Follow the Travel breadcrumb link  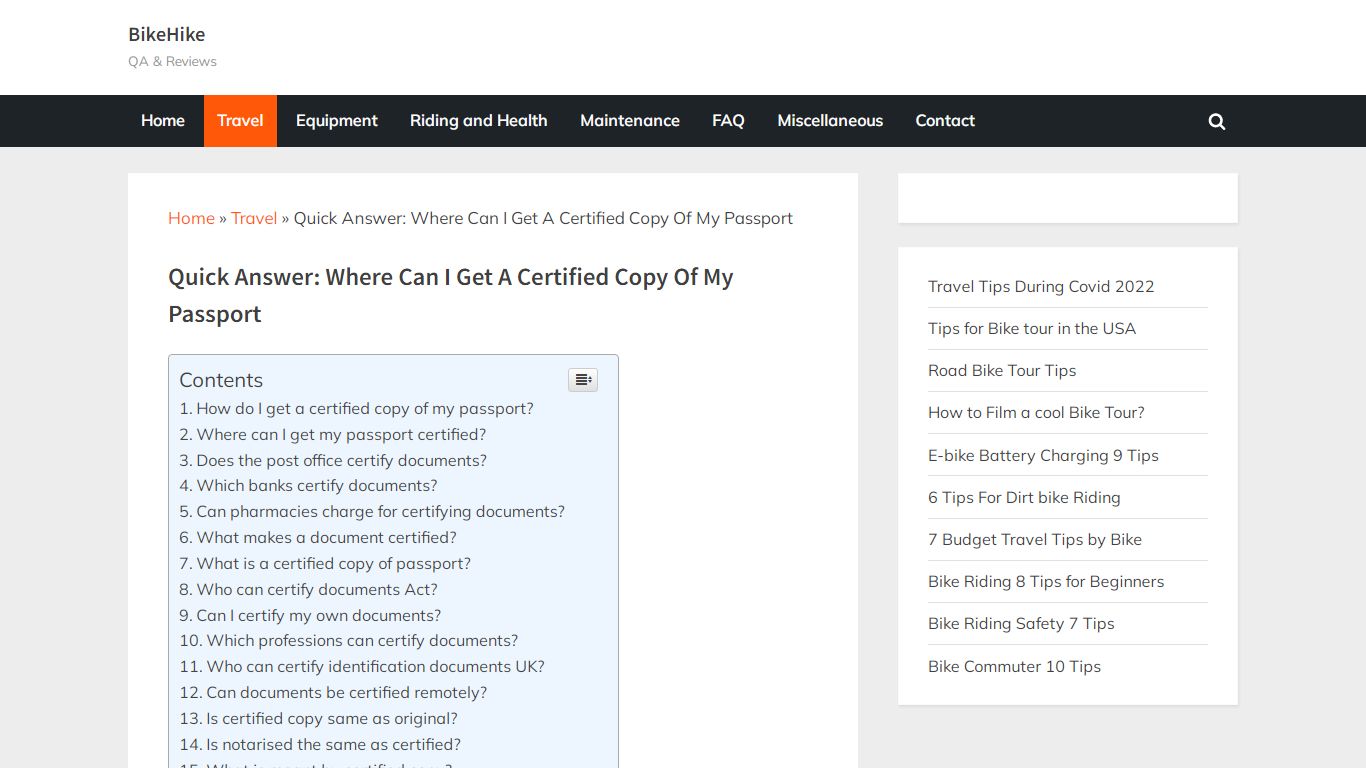[254, 218]
